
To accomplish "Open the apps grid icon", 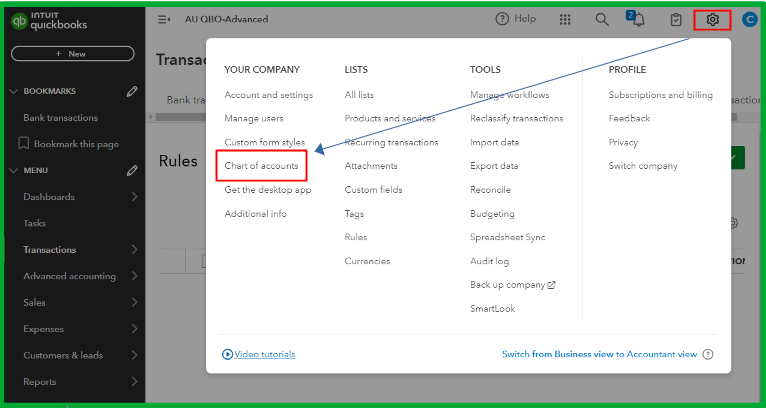I will tap(565, 20).
